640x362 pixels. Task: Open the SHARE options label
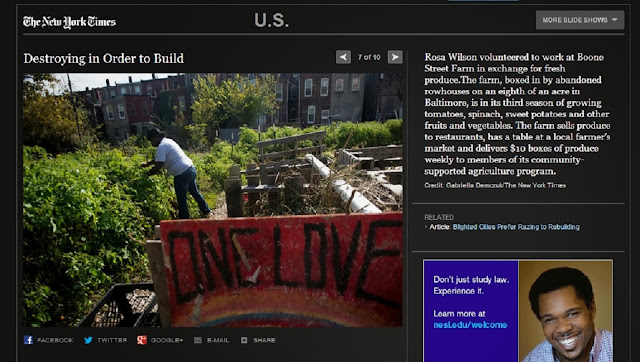pyautogui.click(x=264, y=340)
